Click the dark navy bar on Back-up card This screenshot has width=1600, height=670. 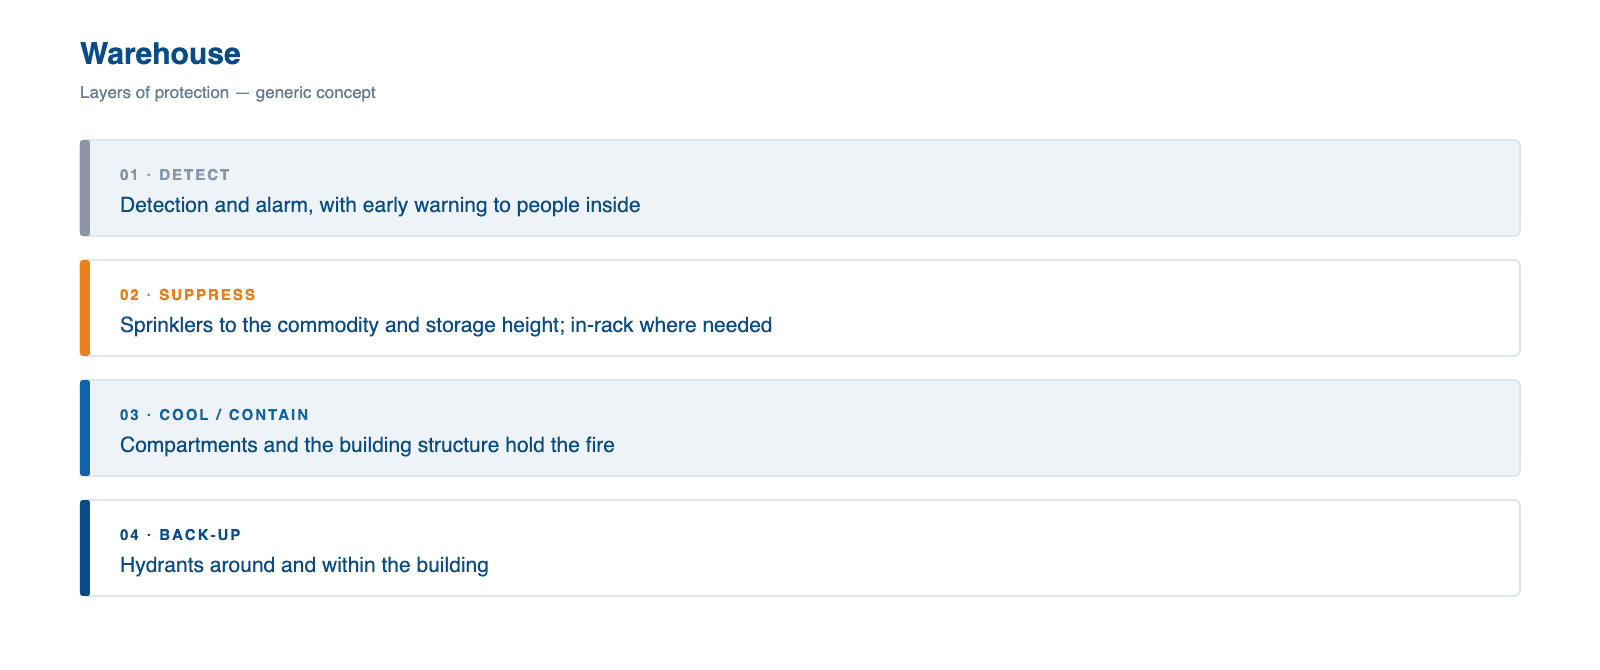click(85, 548)
